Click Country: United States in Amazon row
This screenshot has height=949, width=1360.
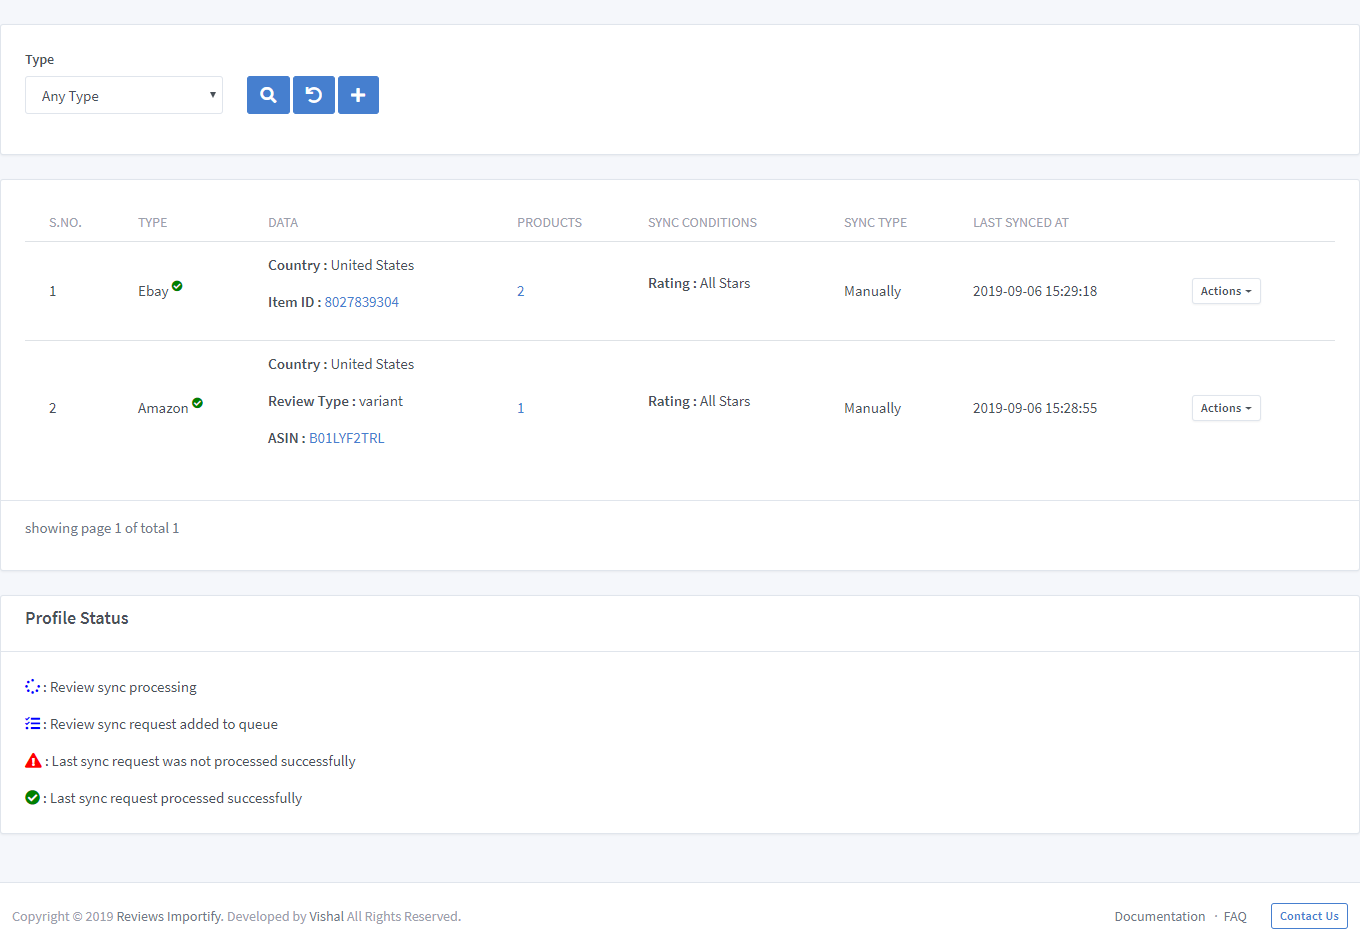click(341, 364)
